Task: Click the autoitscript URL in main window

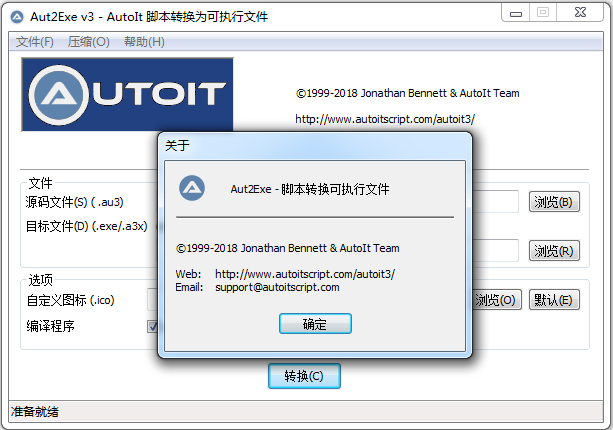Action: pos(385,119)
